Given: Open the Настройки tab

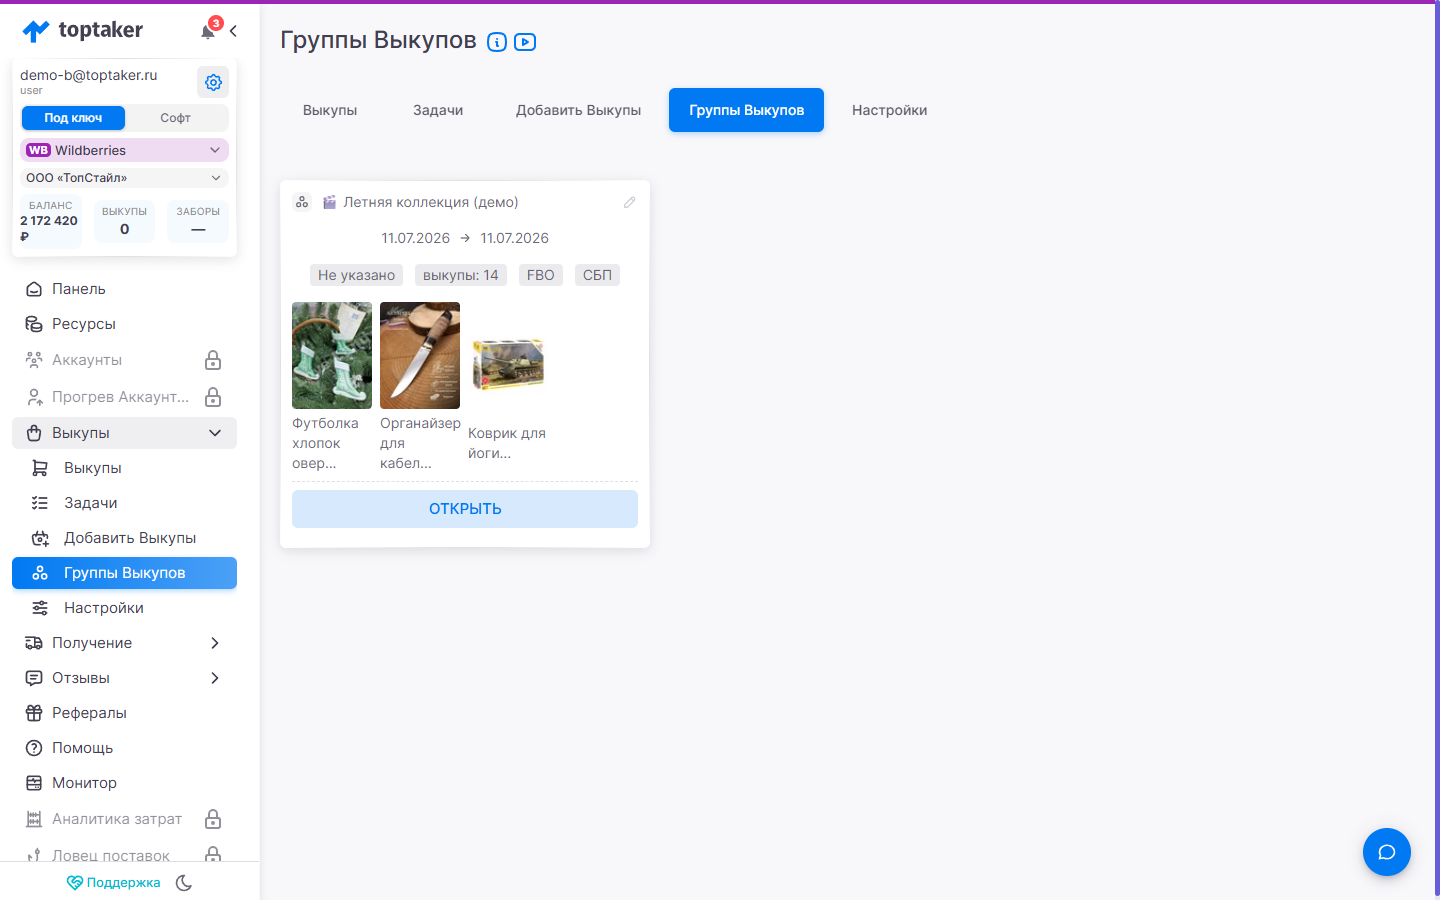Looking at the screenshot, I should (889, 110).
